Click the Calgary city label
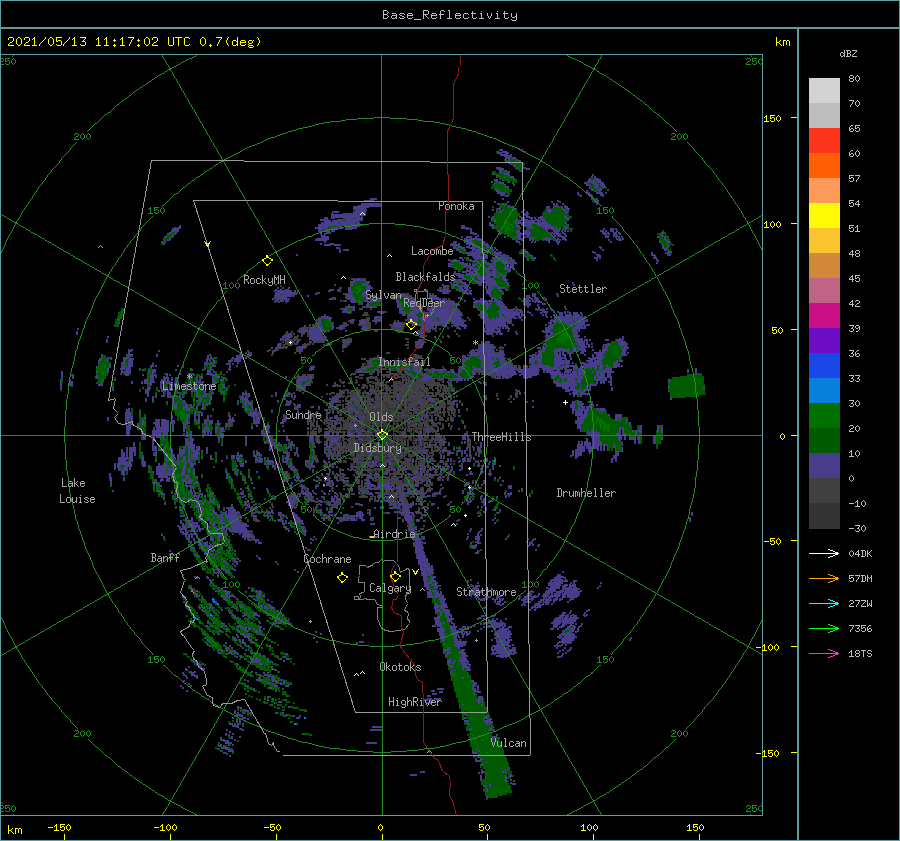 click(390, 588)
